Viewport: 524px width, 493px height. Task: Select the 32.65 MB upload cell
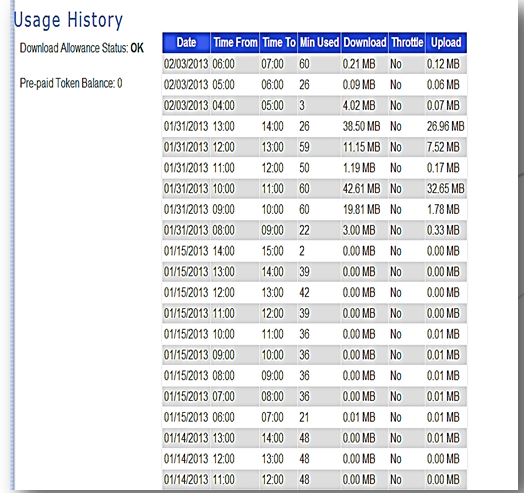(x=445, y=189)
